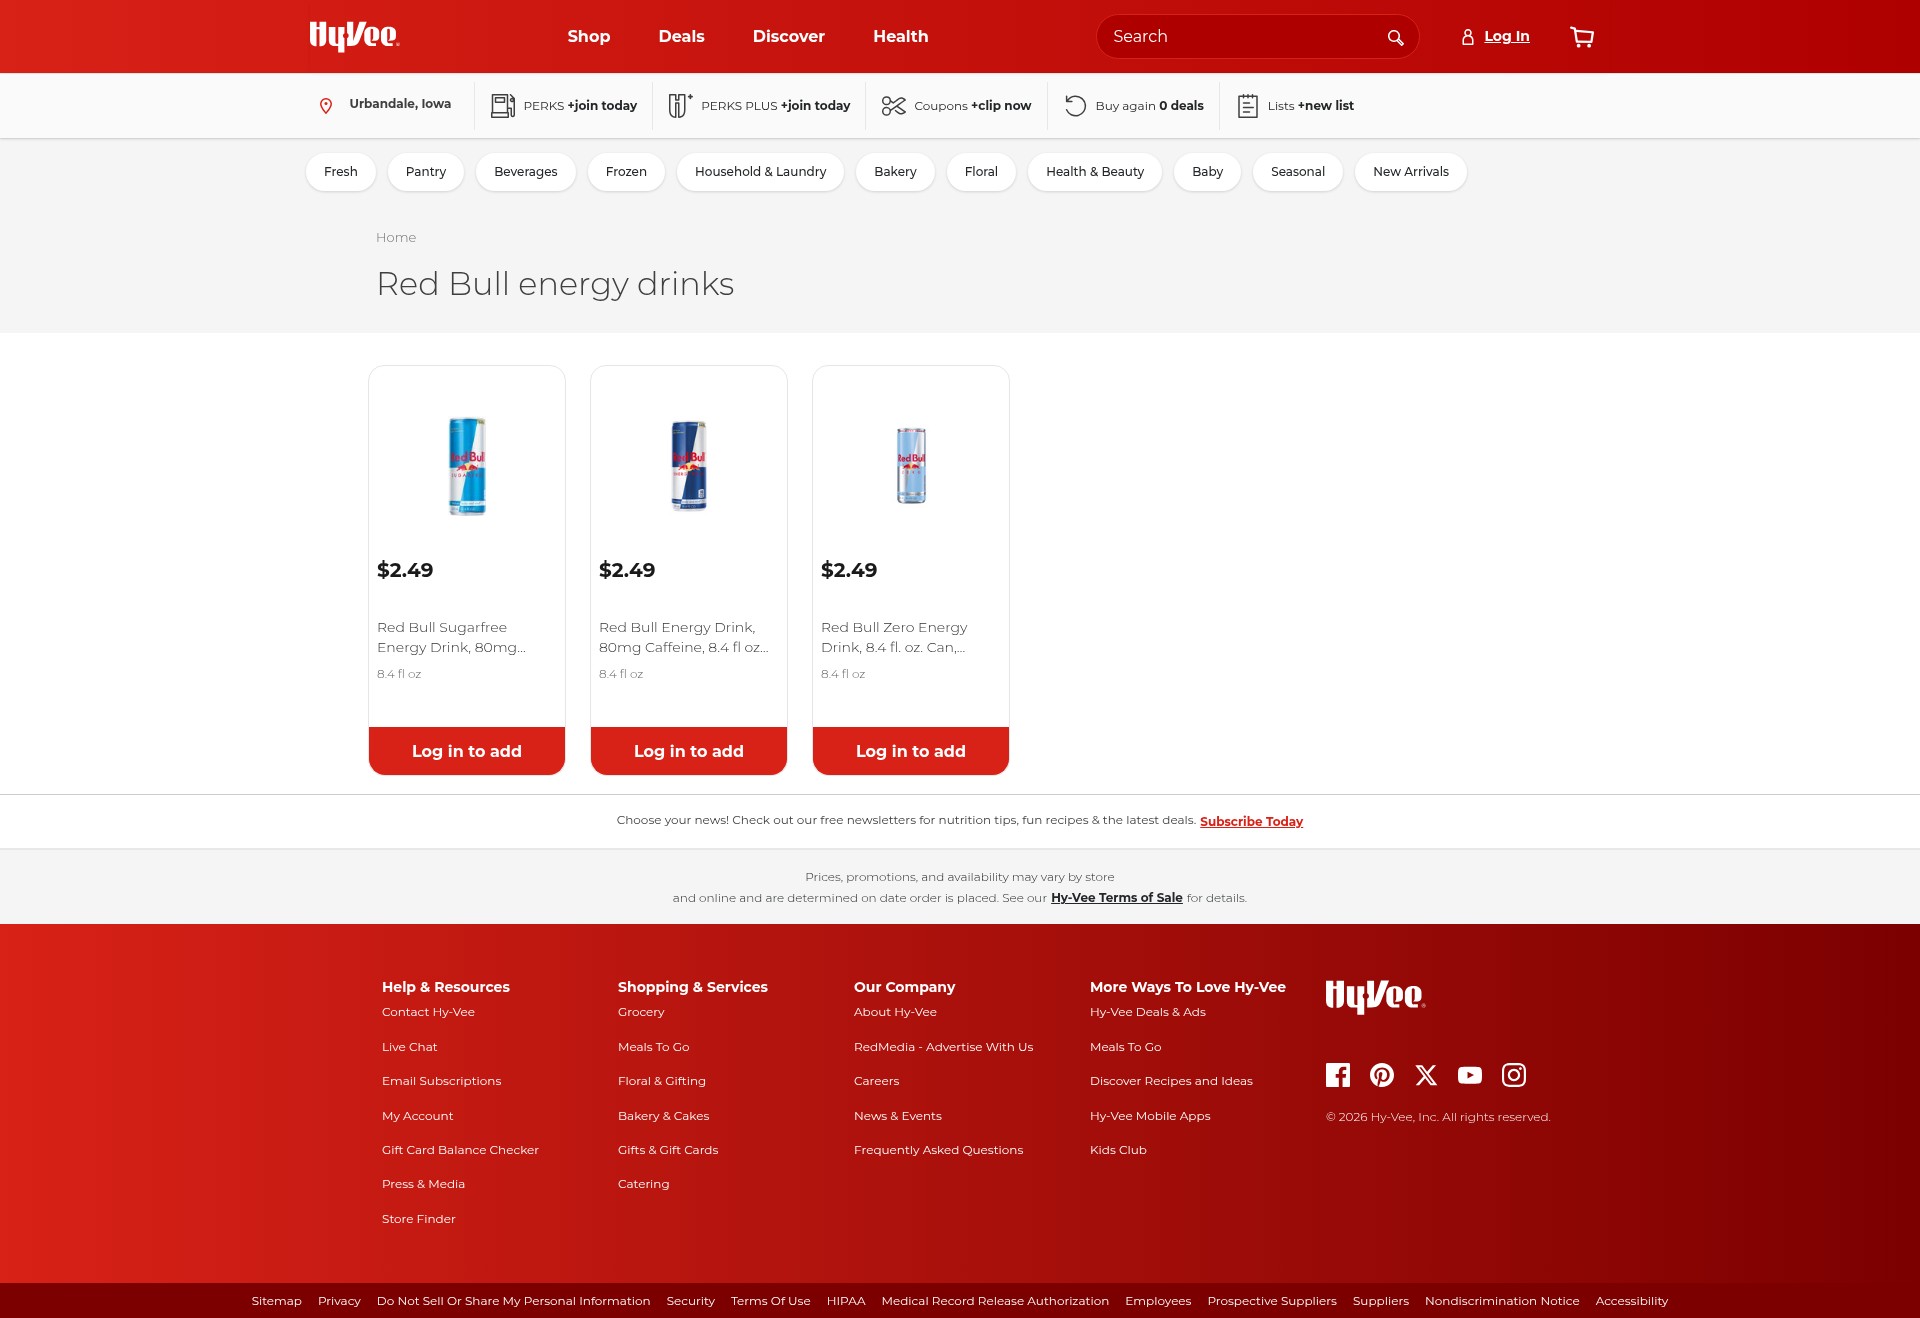The width and height of the screenshot is (1920, 1318).
Task: Open Red Bull Sugarfree can thumbnail
Action: (467, 466)
